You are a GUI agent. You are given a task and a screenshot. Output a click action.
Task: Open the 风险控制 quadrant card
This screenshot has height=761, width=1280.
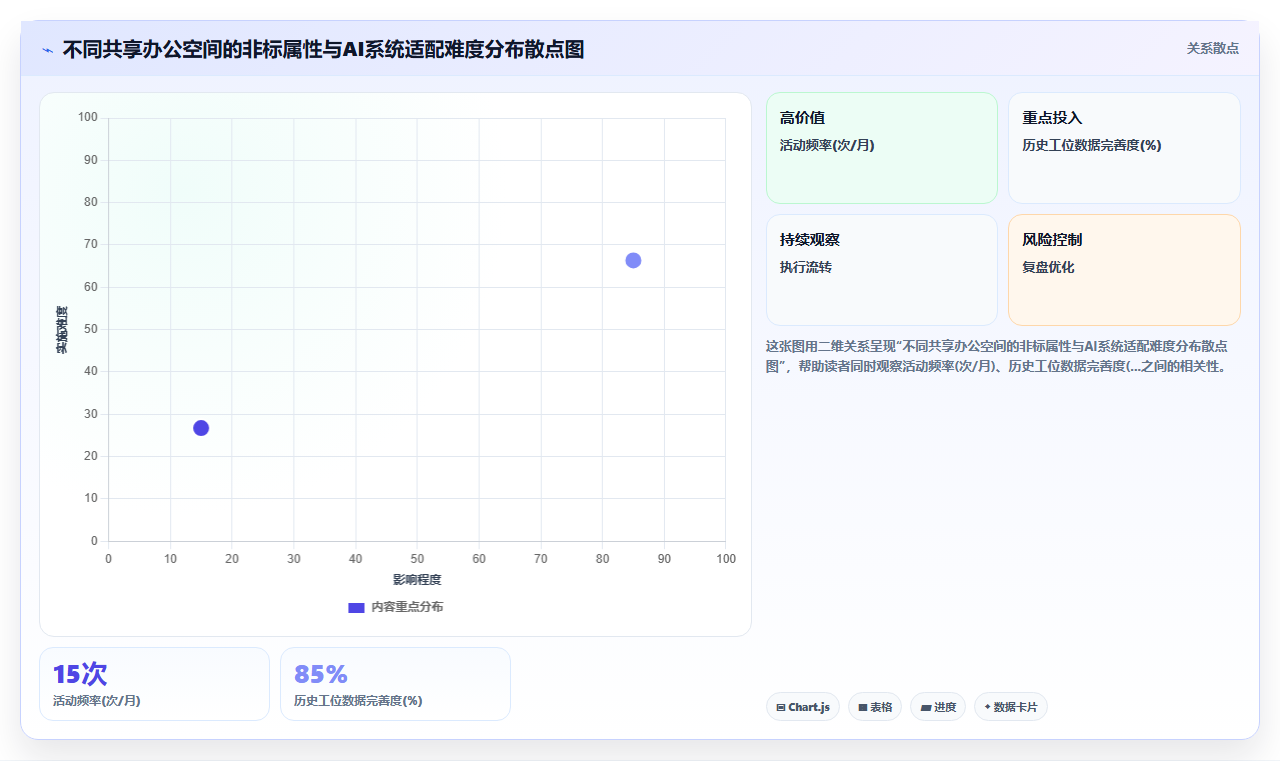pyautogui.click(x=1124, y=270)
